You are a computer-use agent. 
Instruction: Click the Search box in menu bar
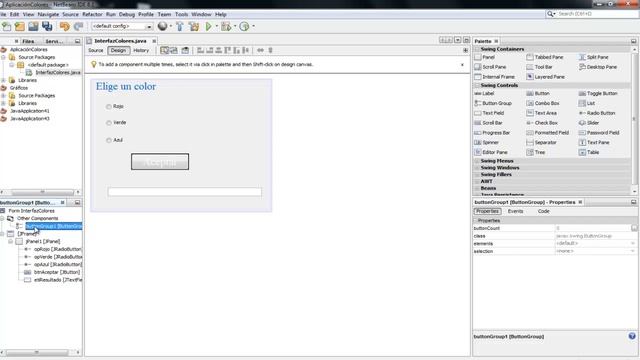[592, 14]
